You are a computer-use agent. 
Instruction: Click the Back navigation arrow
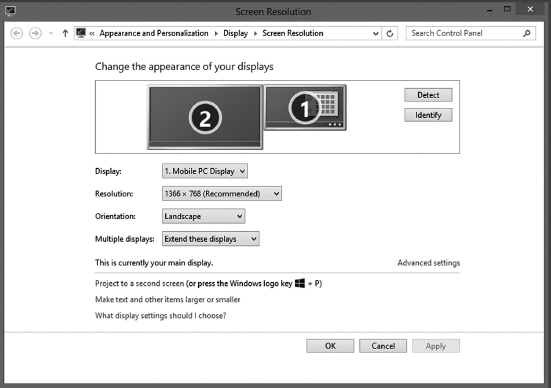click(17, 33)
